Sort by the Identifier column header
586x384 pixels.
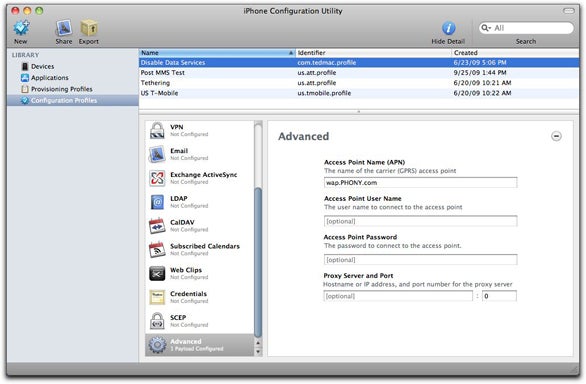(373, 53)
